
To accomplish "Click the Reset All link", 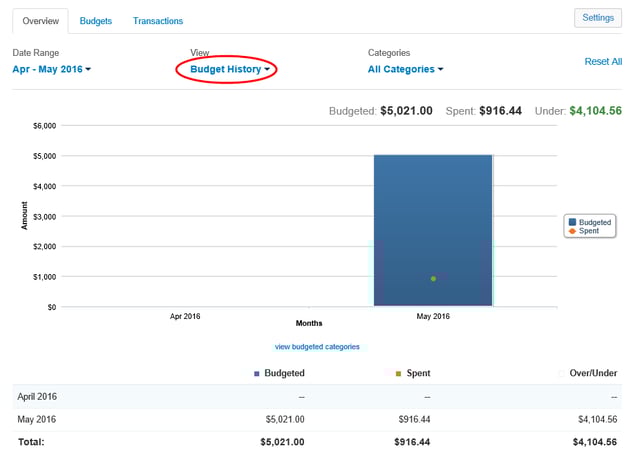I will click(x=603, y=62).
